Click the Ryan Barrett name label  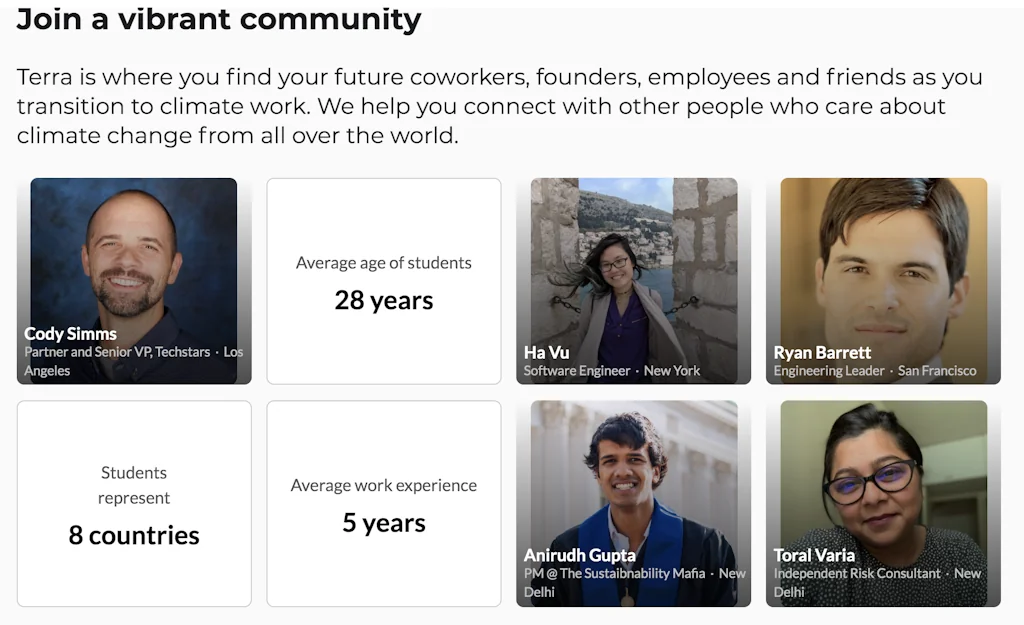point(822,352)
